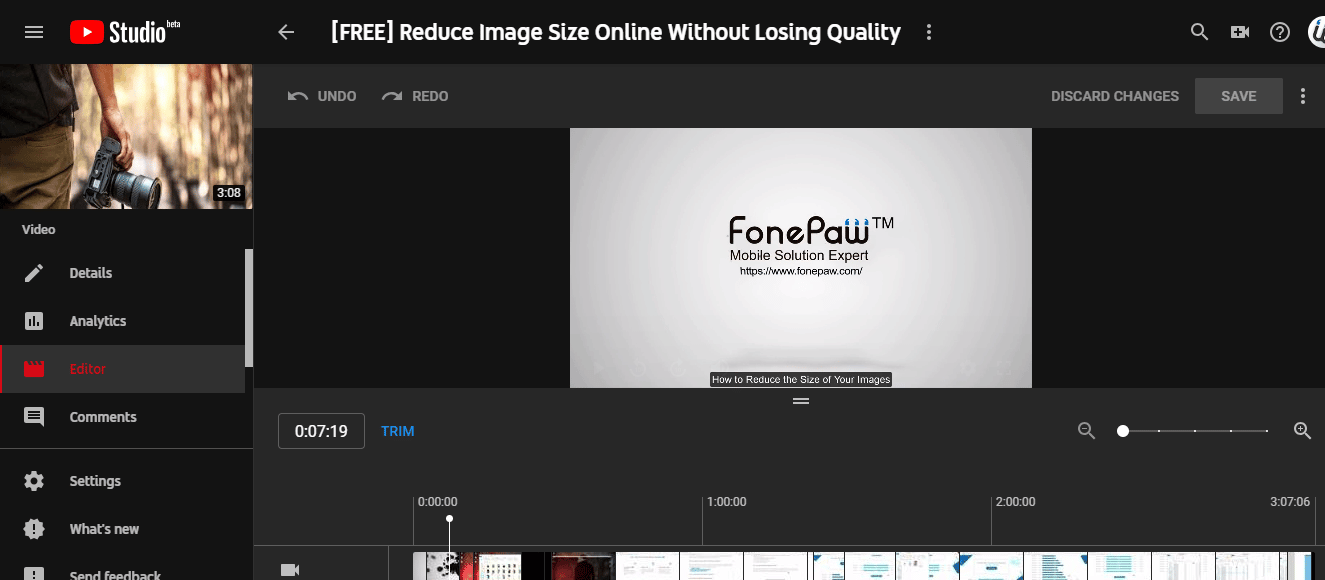Viewport: 1325px width, 580px height.
Task: Switch to the Editor section
Action: [x=87, y=368]
